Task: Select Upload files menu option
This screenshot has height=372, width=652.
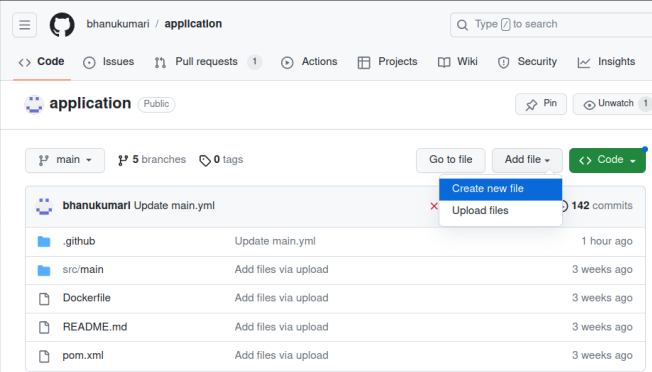Action: point(500,211)
